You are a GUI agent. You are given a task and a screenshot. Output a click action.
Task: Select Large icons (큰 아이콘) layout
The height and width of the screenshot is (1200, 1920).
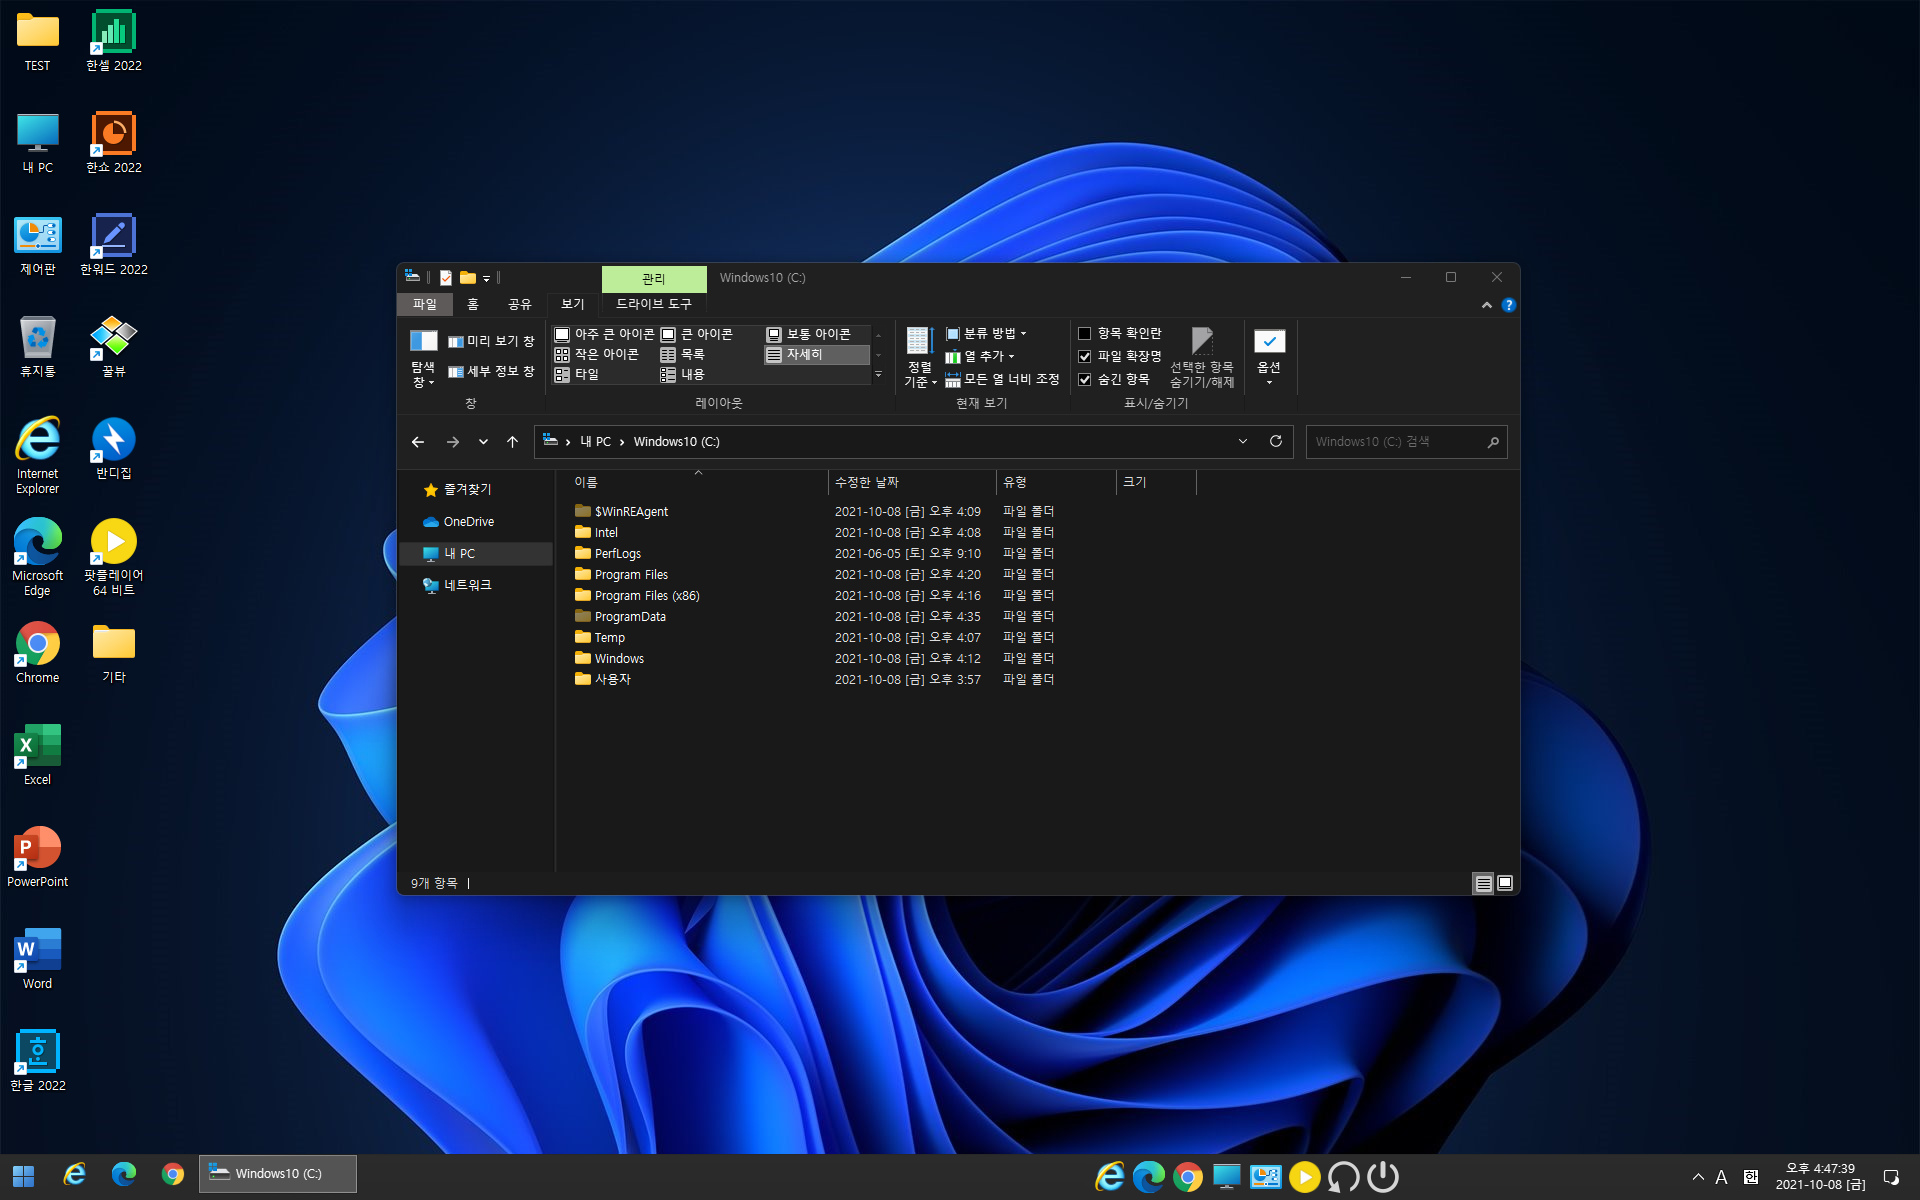click(697, 334)
